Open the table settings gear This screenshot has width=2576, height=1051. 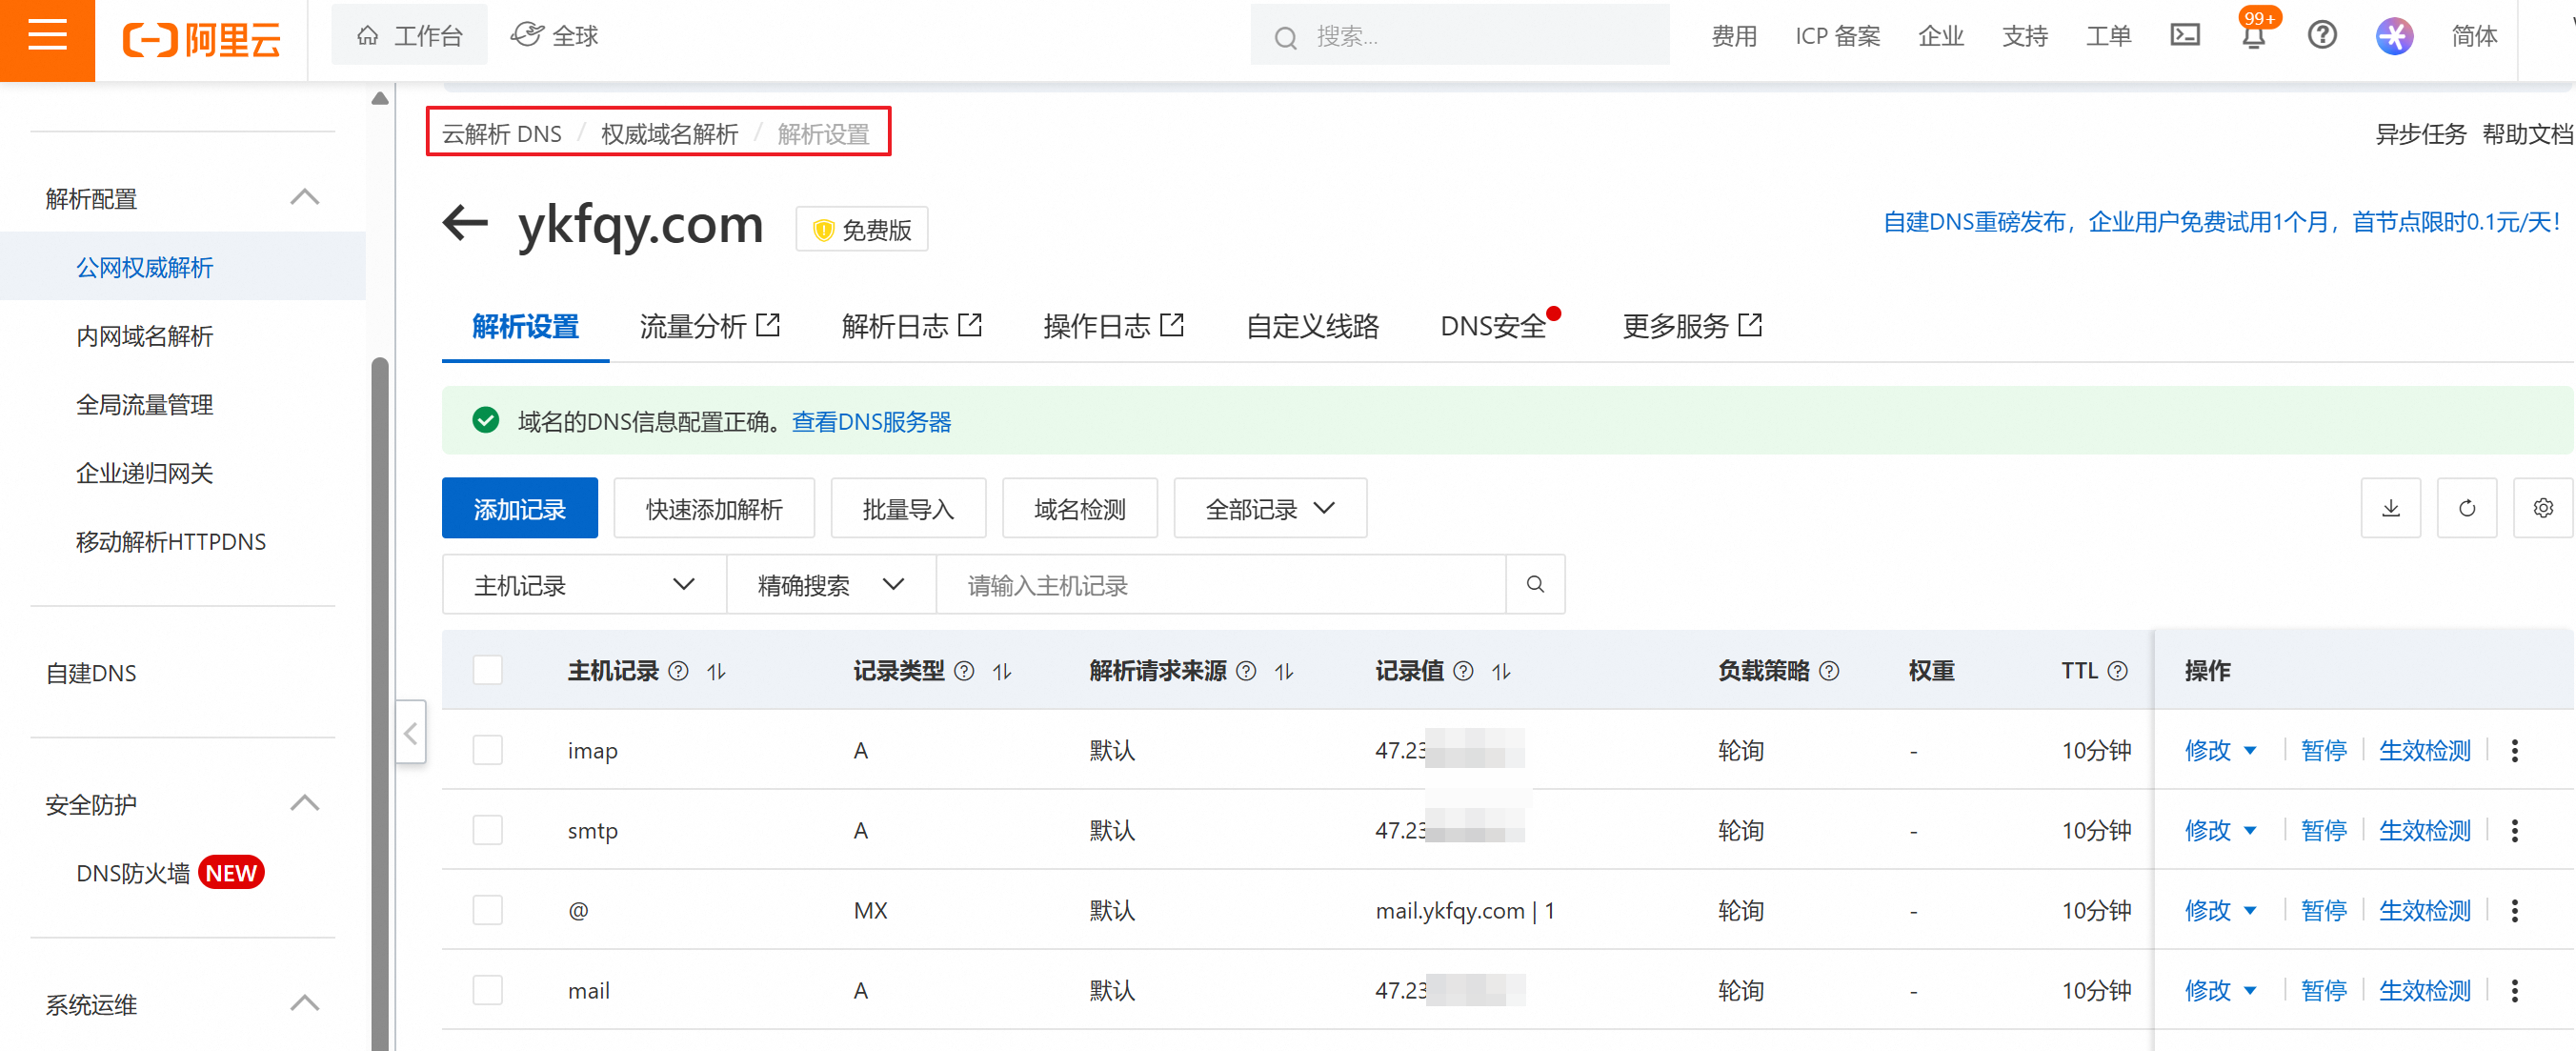[x=2542, y=508]
